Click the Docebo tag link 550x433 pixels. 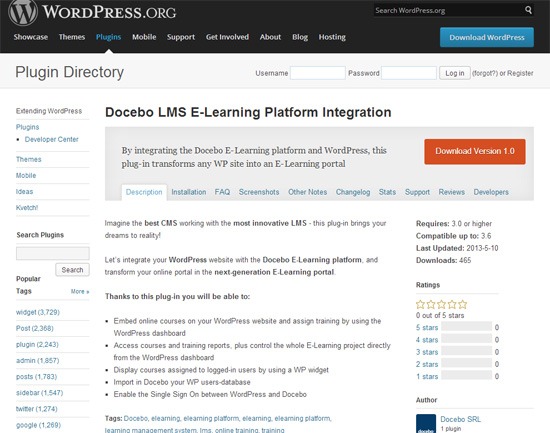(136, 419)
